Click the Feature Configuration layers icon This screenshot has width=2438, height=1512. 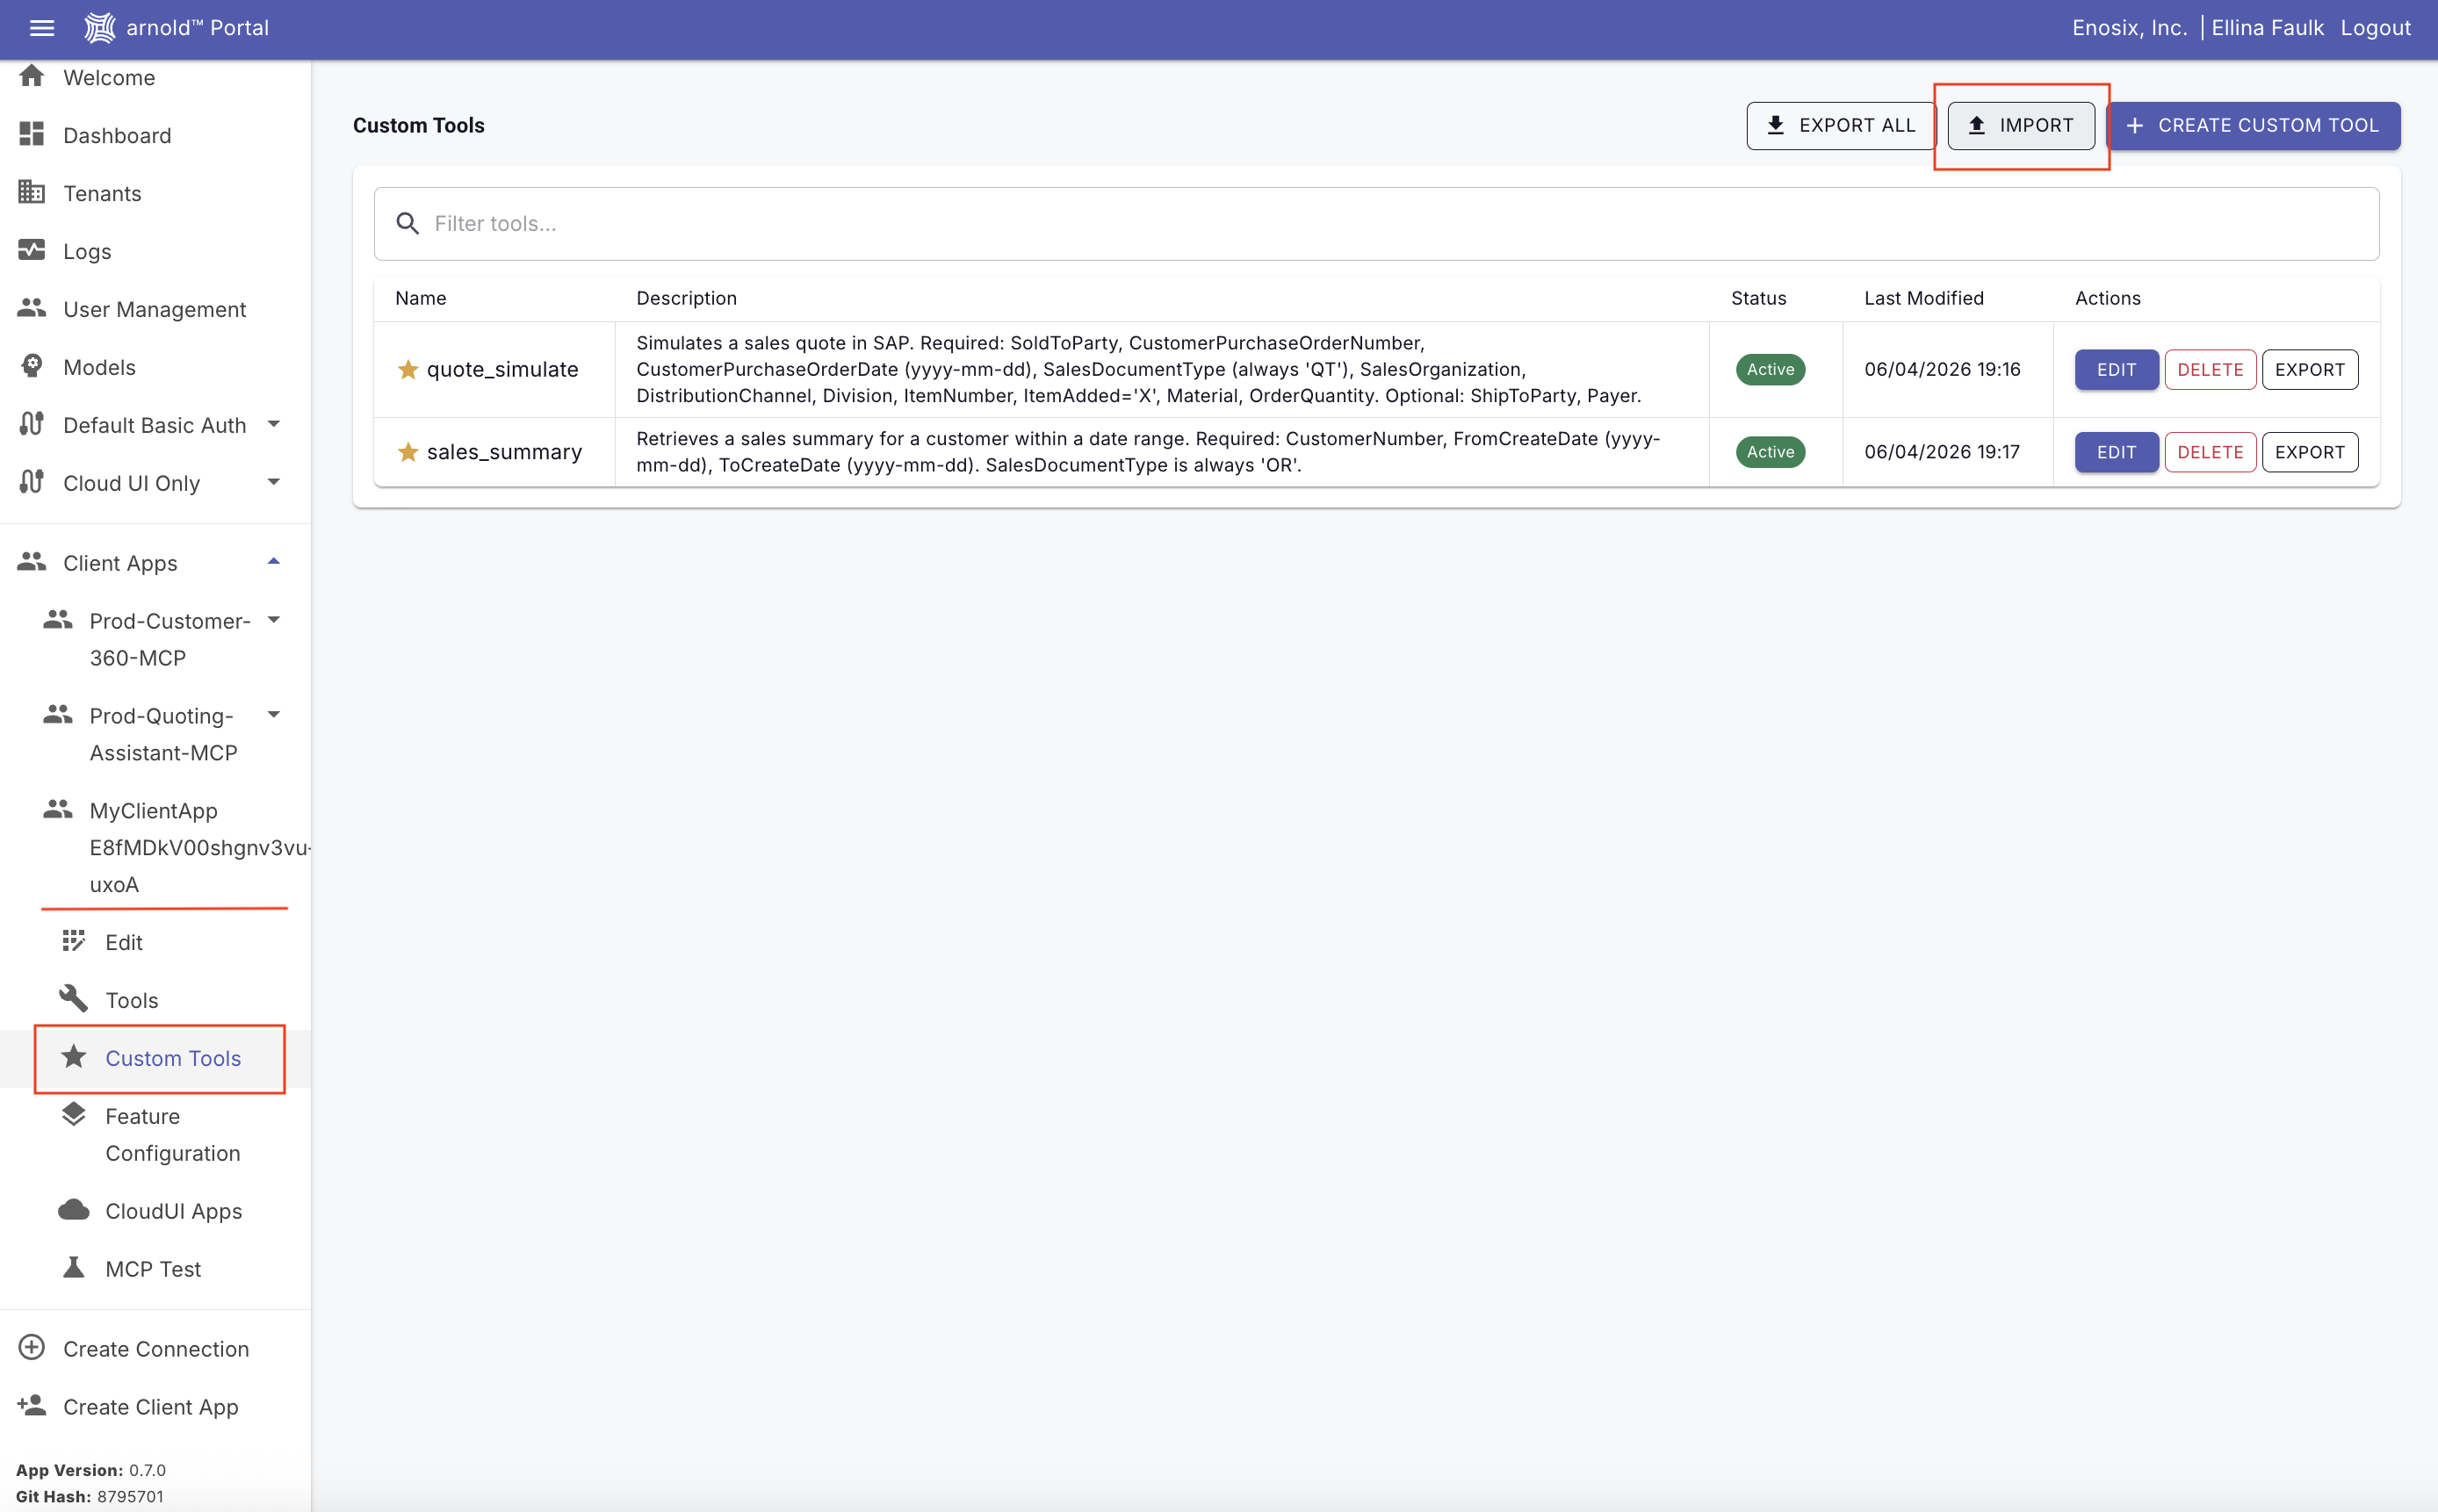[74, 1115]
